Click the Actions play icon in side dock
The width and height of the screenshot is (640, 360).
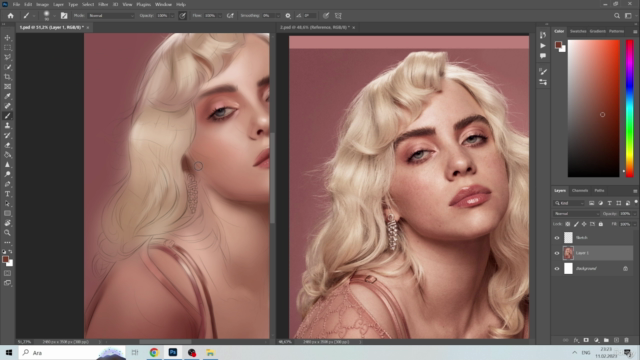pos(542,45)
